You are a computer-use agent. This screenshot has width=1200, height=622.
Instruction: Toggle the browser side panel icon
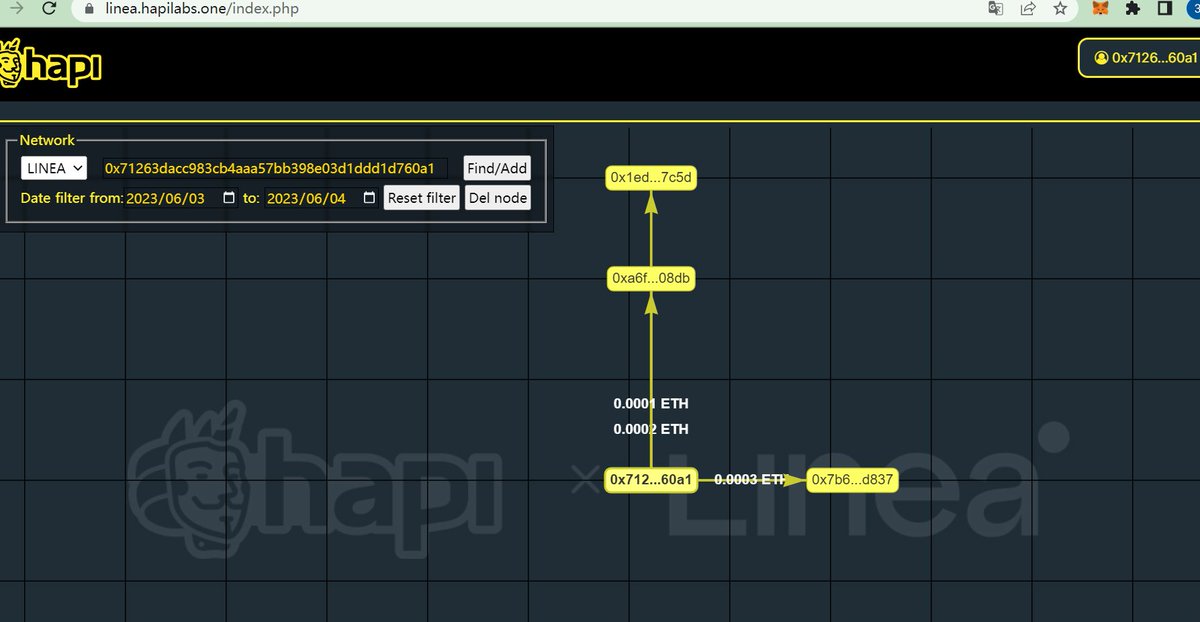click(1165, 8)
